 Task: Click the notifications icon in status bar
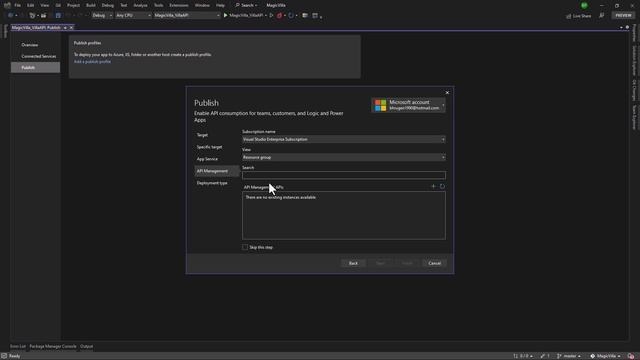coord(631,356)
